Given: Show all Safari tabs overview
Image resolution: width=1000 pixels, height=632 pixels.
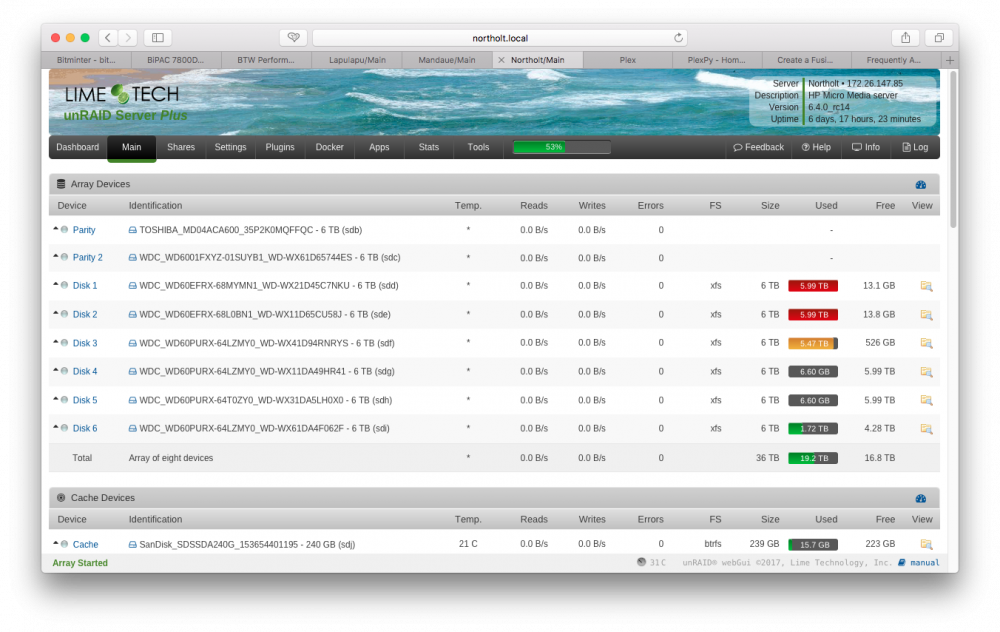Looking at the screenshot, I should point(939,38).
